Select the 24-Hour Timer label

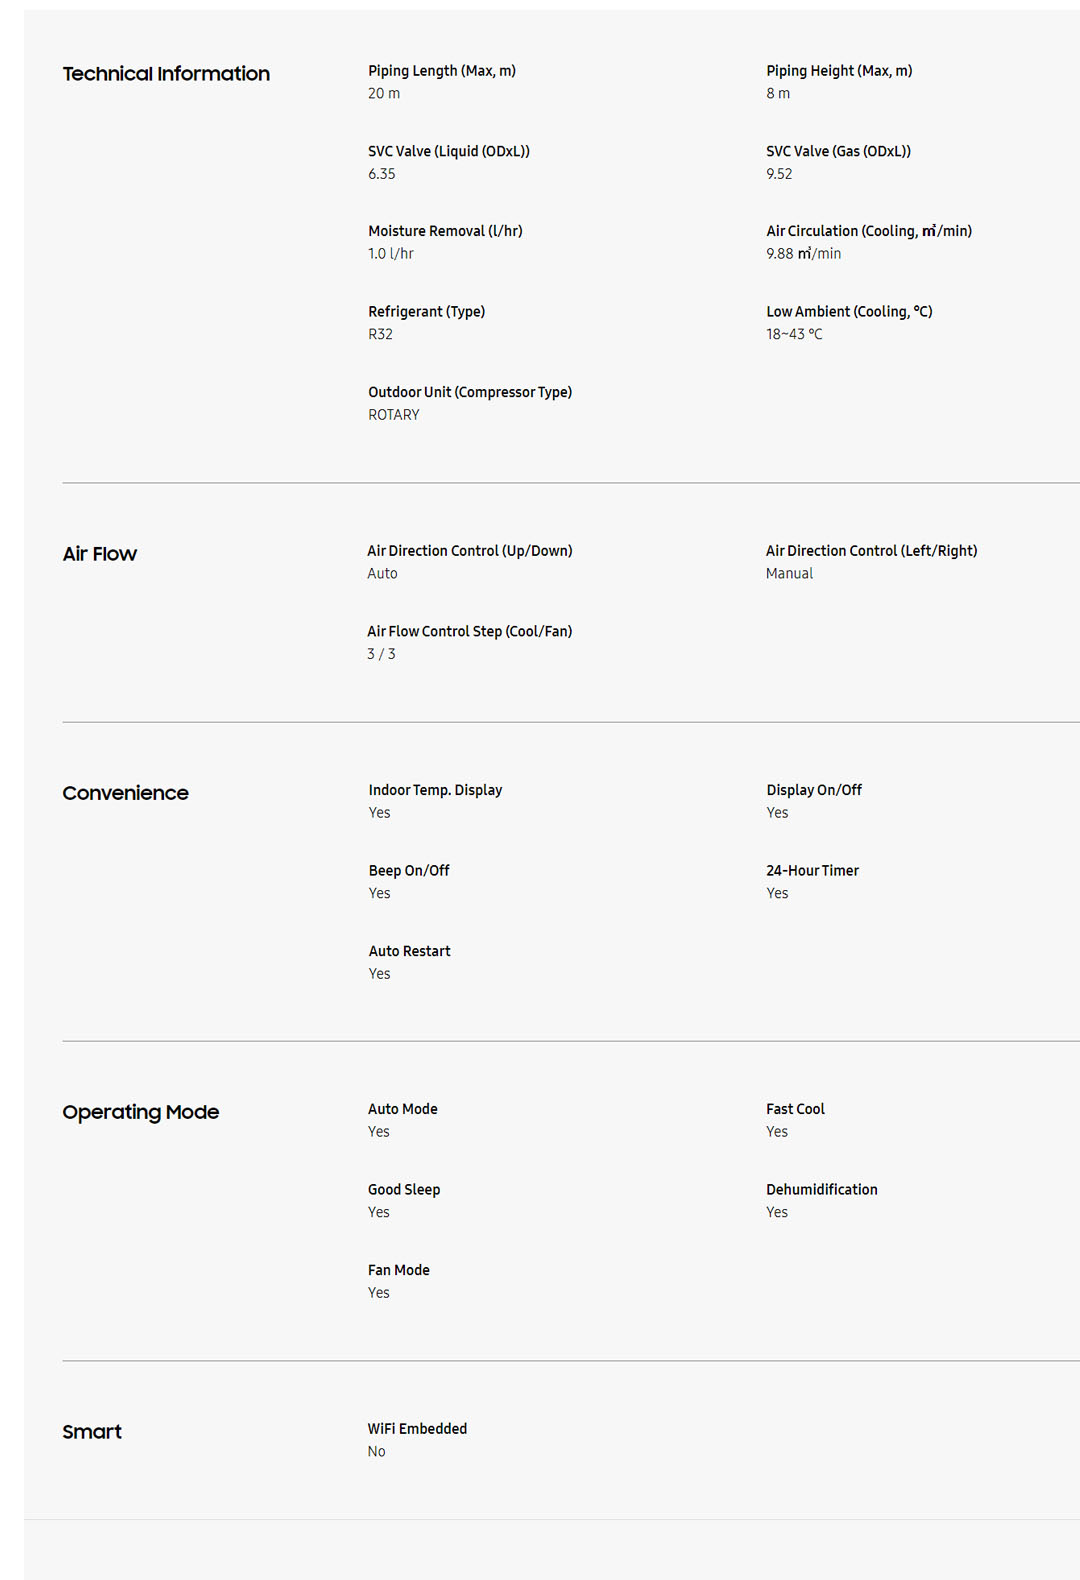coord(812,871)
